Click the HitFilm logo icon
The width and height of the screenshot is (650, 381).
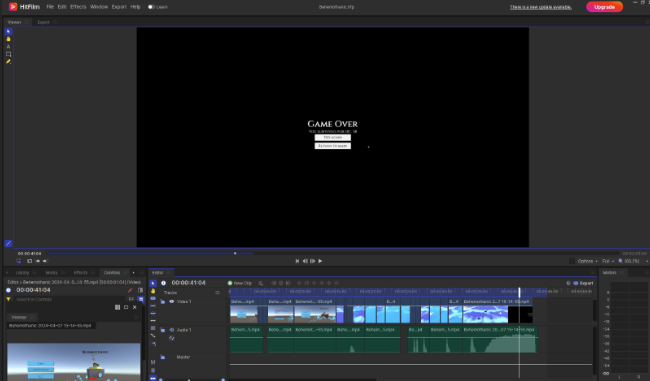[13, 7]
